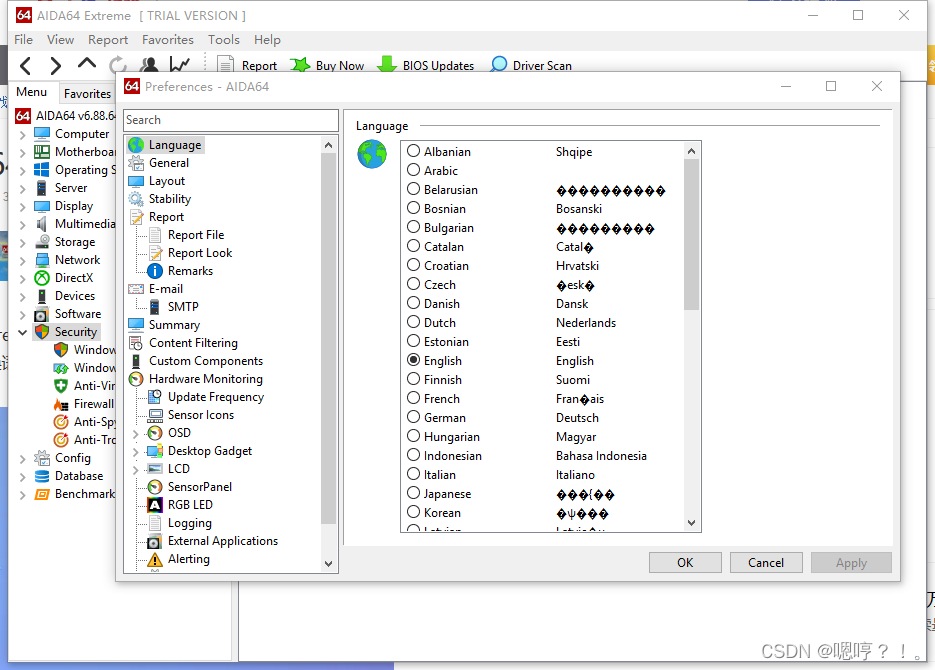Select Update Frequency item

[x=215, y=397]
